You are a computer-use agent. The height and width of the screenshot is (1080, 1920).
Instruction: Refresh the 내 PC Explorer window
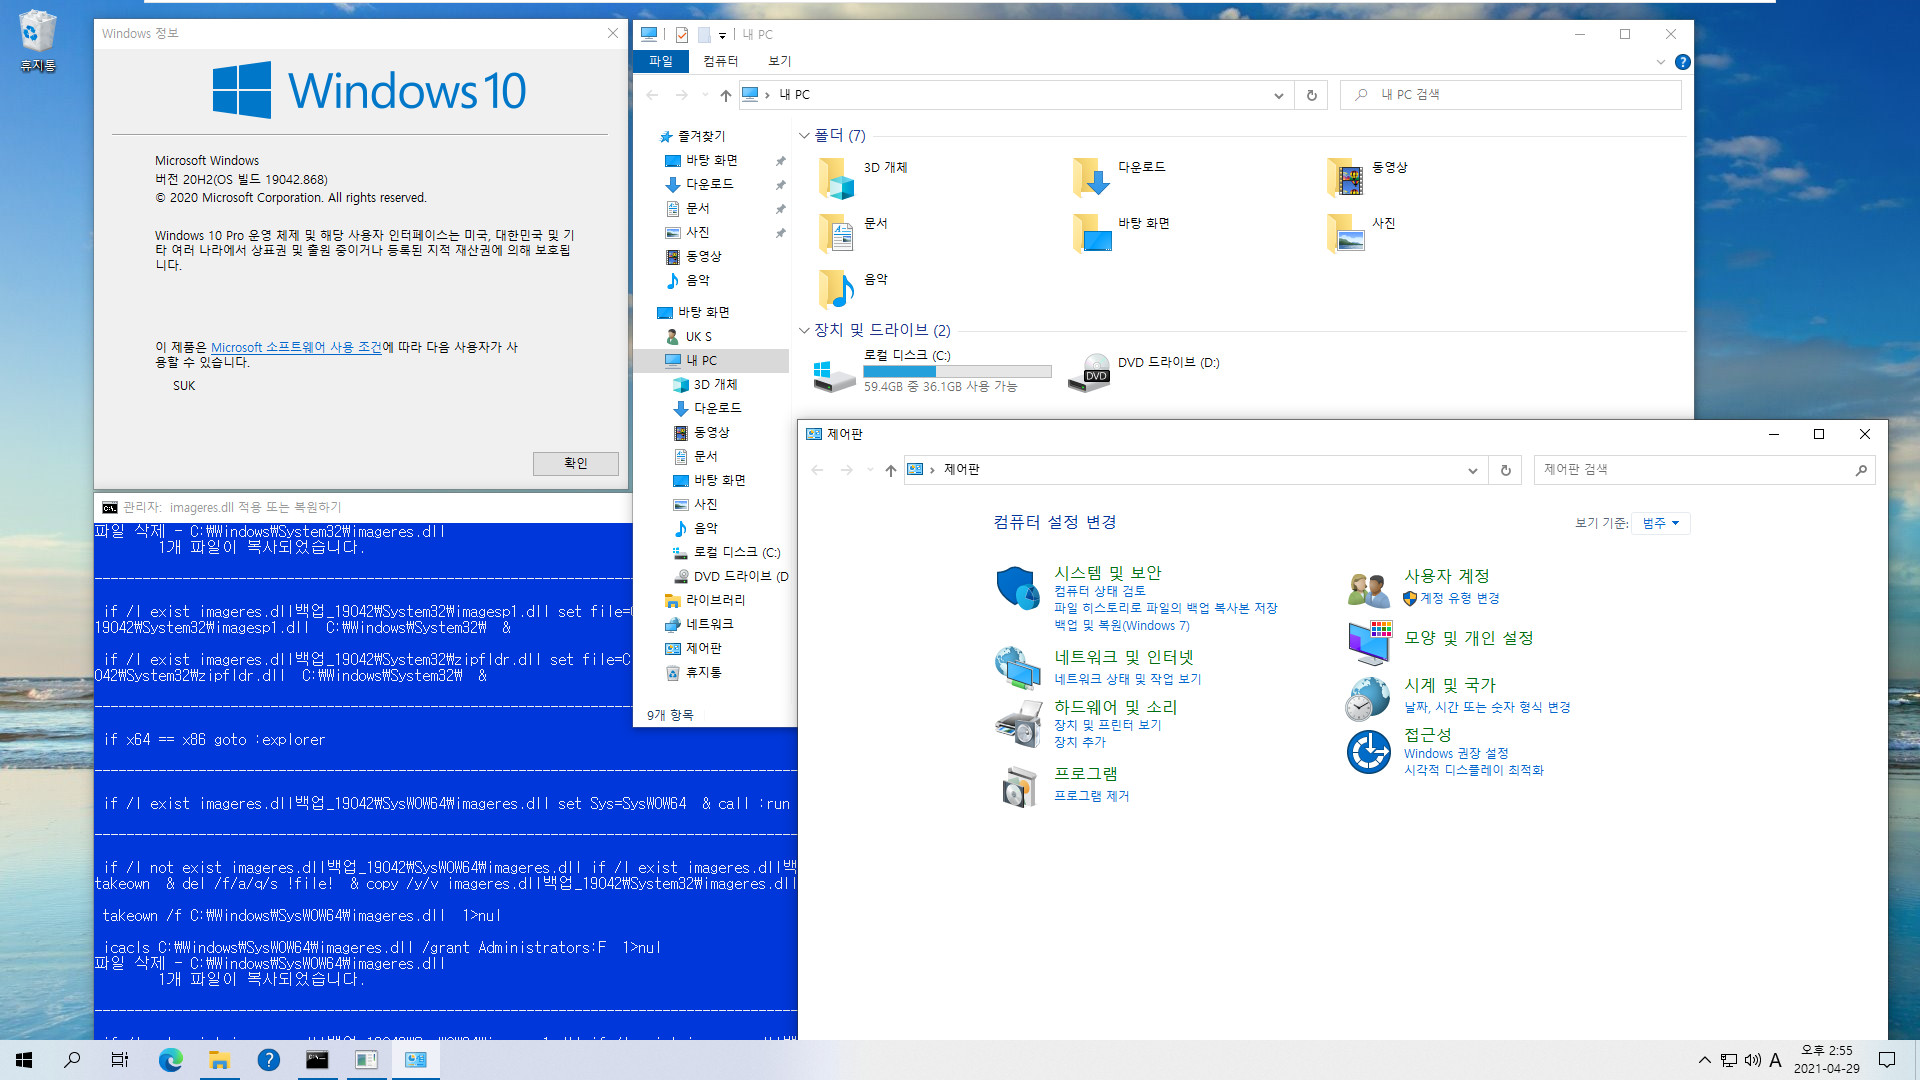pos(1311,95)
